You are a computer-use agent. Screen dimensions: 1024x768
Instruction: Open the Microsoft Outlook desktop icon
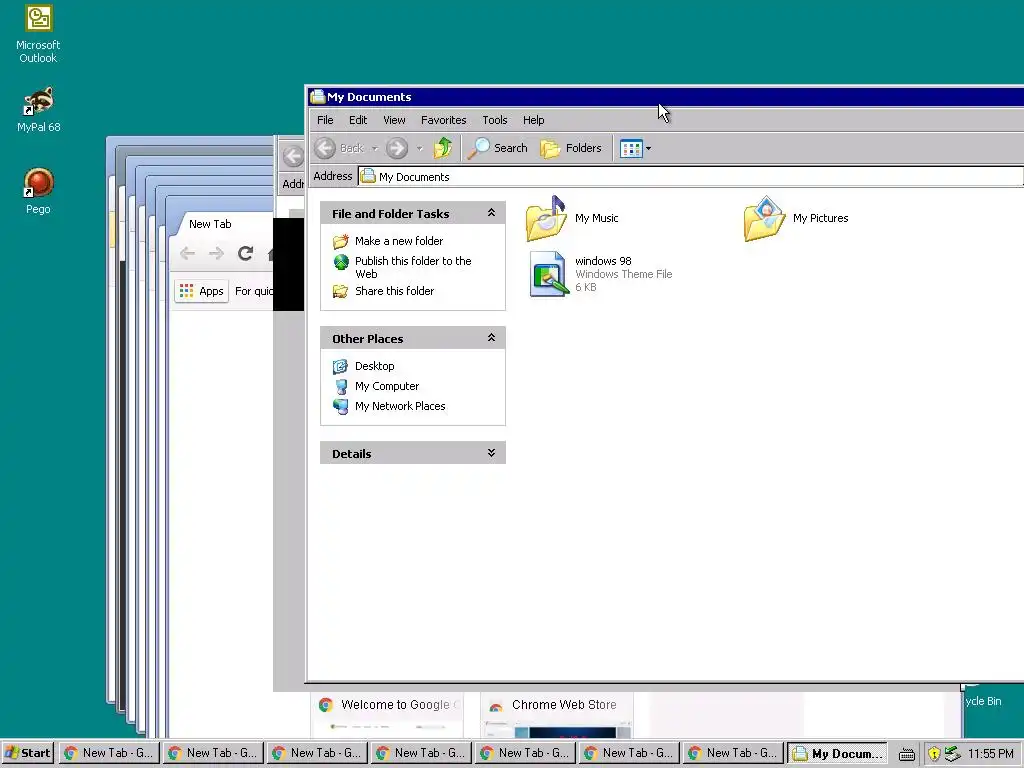[x=38, y=34]
